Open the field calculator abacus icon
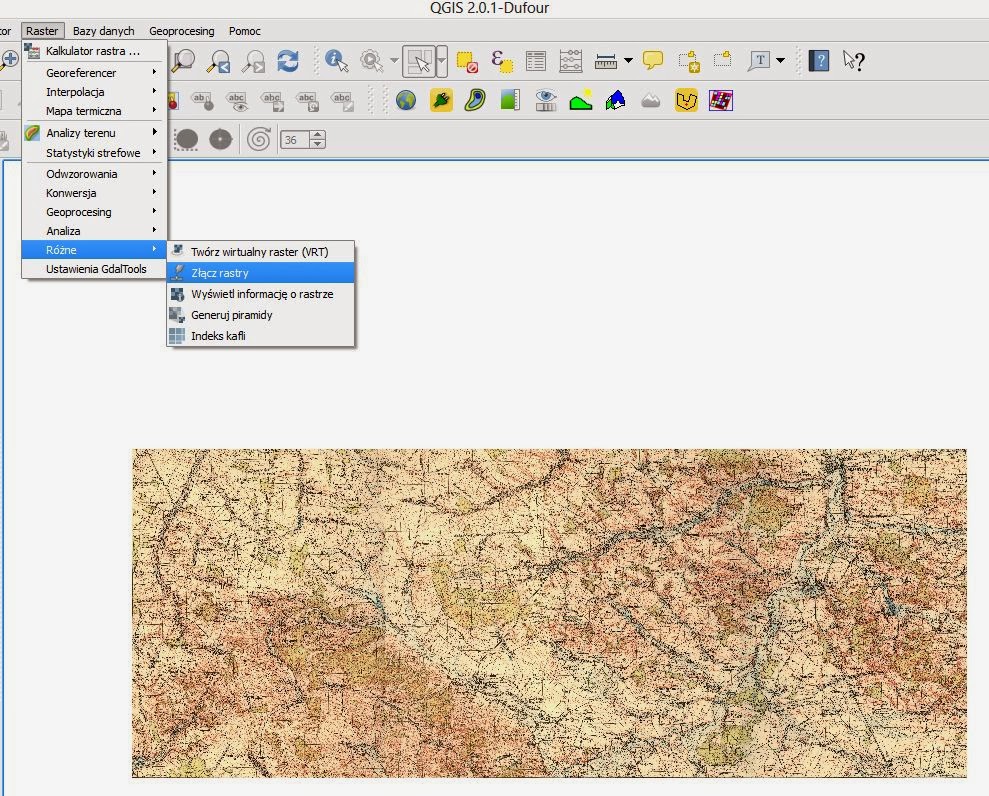 570,61
